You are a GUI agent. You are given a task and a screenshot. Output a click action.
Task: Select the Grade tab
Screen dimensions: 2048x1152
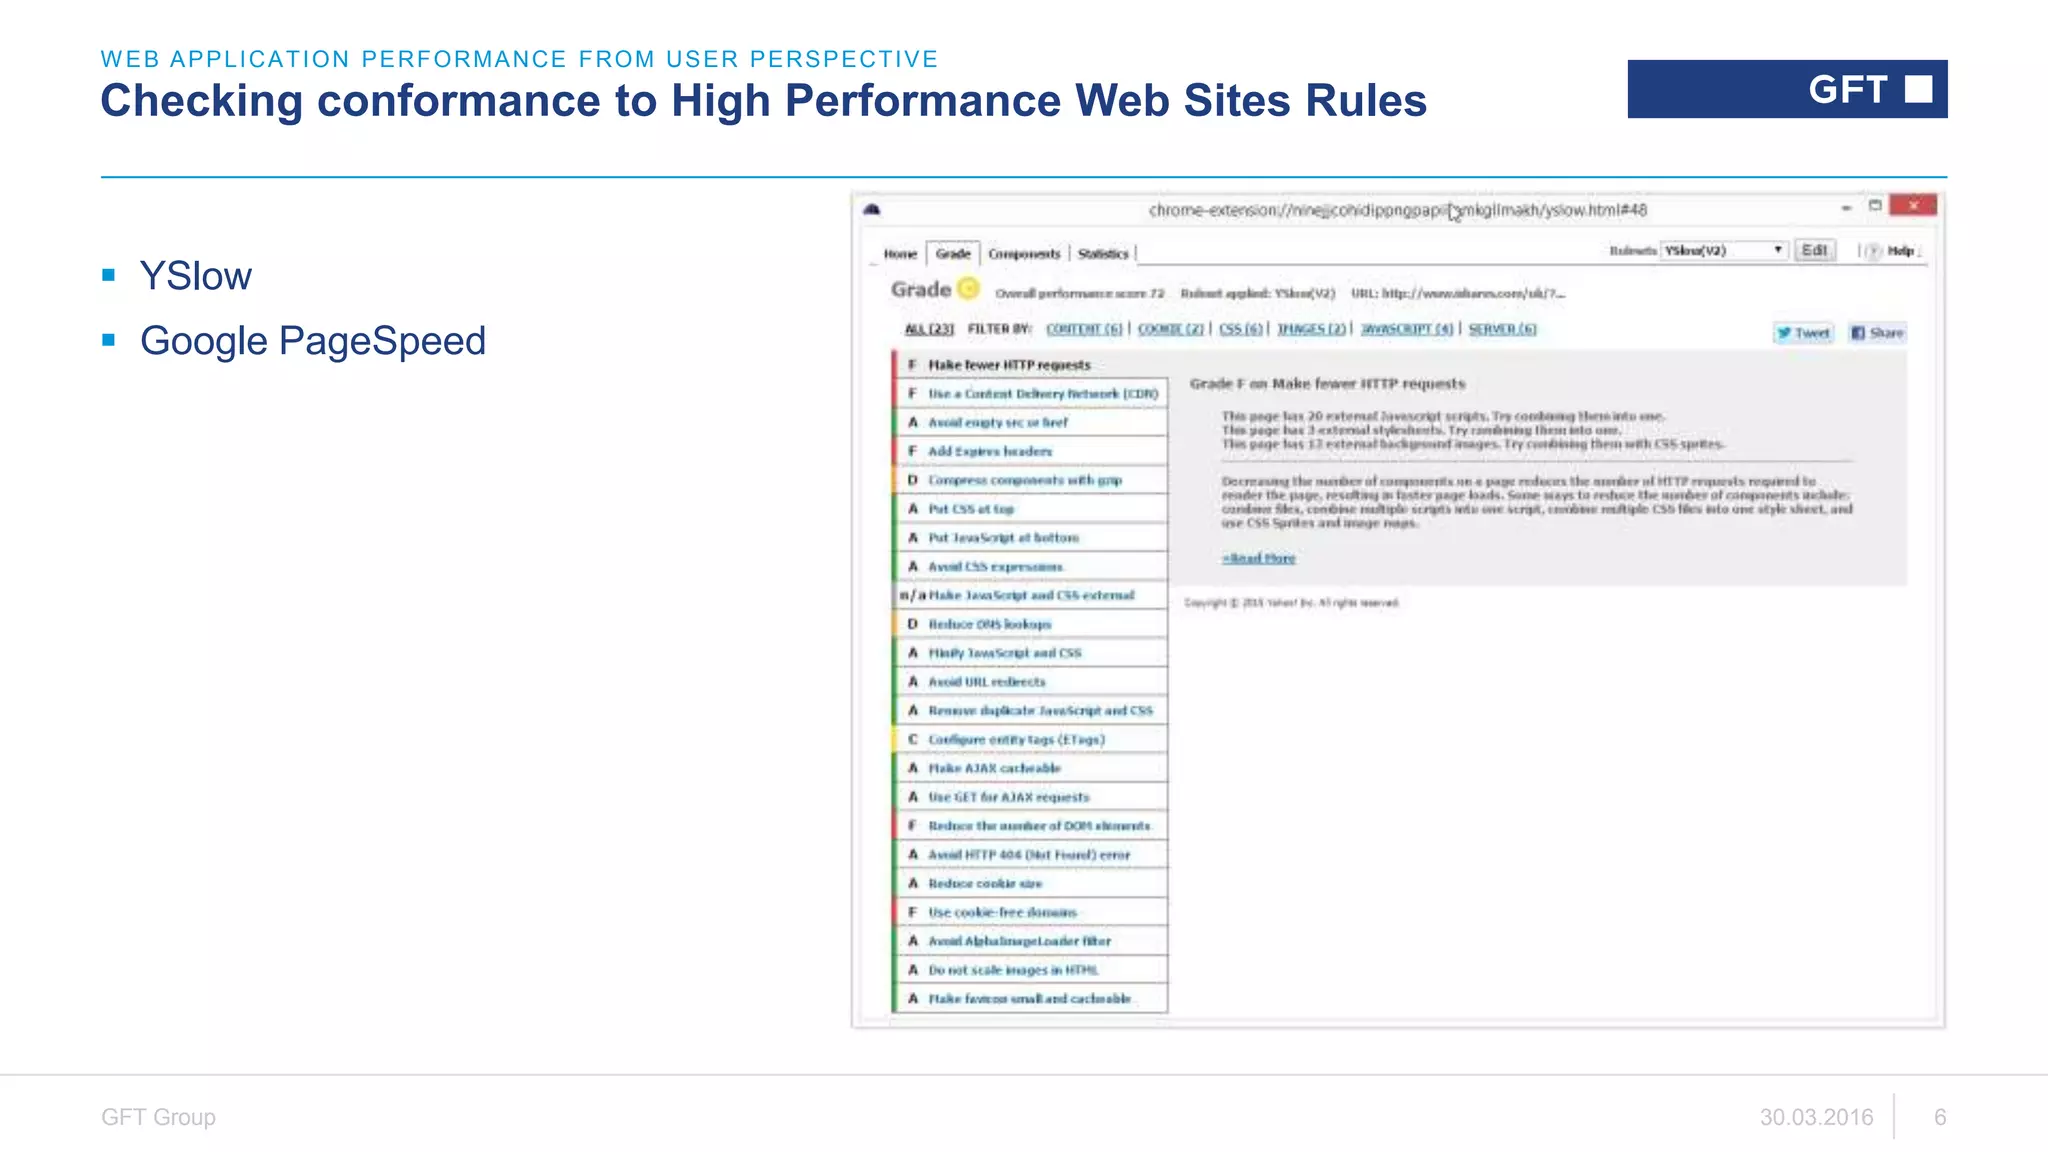[953, 254]
